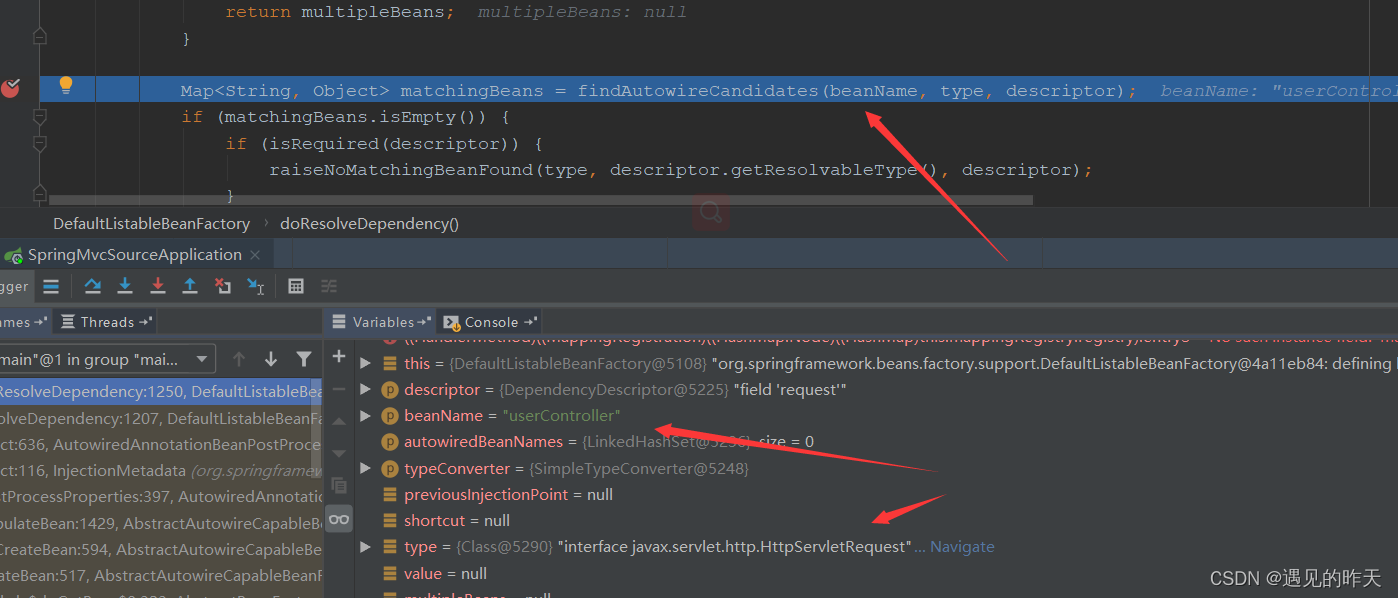Image resolution: width=1398 pixels, height=598 pixels.
Task: Click Show Execution Point icon
Action: point(51,286)
